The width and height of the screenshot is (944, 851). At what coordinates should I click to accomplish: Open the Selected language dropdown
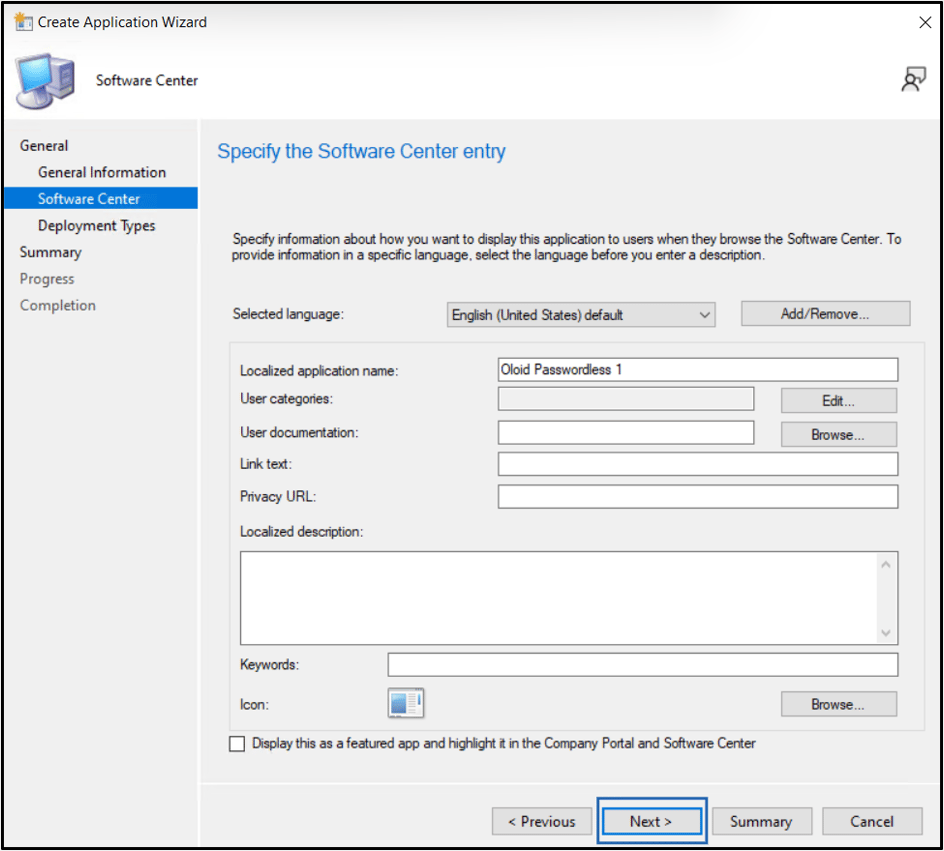point(581,315)
